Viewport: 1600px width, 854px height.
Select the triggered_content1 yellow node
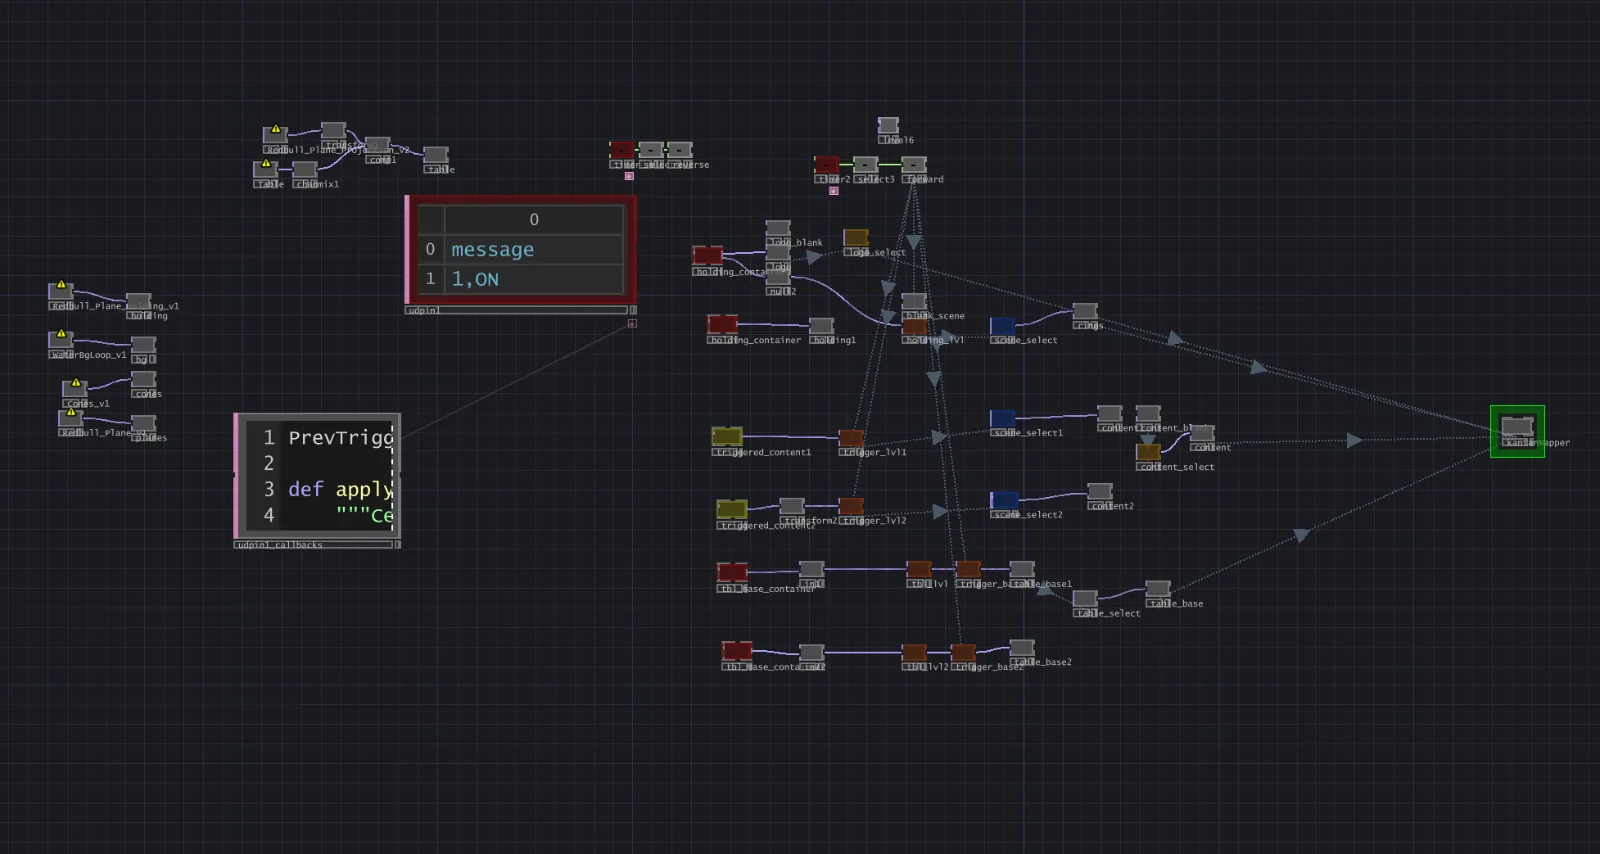coord(727,437)
